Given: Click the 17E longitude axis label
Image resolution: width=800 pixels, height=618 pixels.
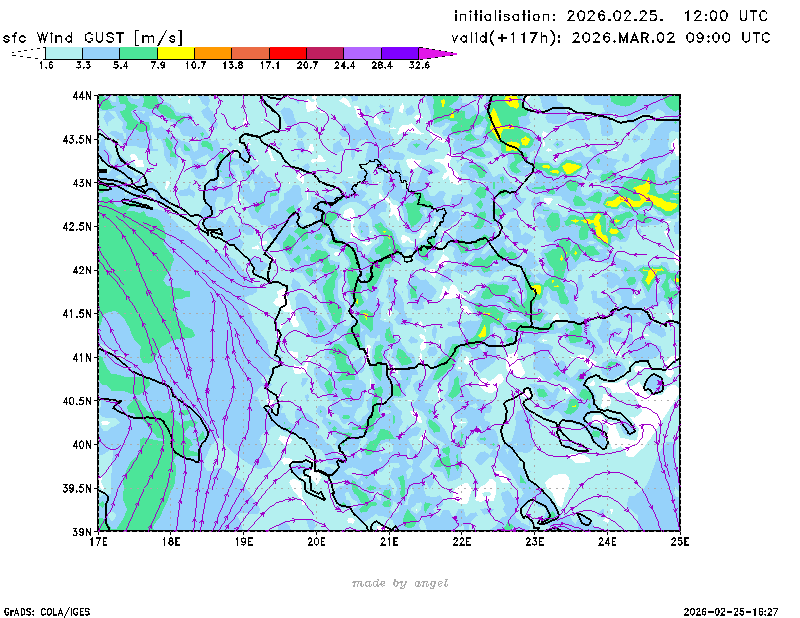Looking at the screenshot, I should pyautogui.click(x=98, y=543).
